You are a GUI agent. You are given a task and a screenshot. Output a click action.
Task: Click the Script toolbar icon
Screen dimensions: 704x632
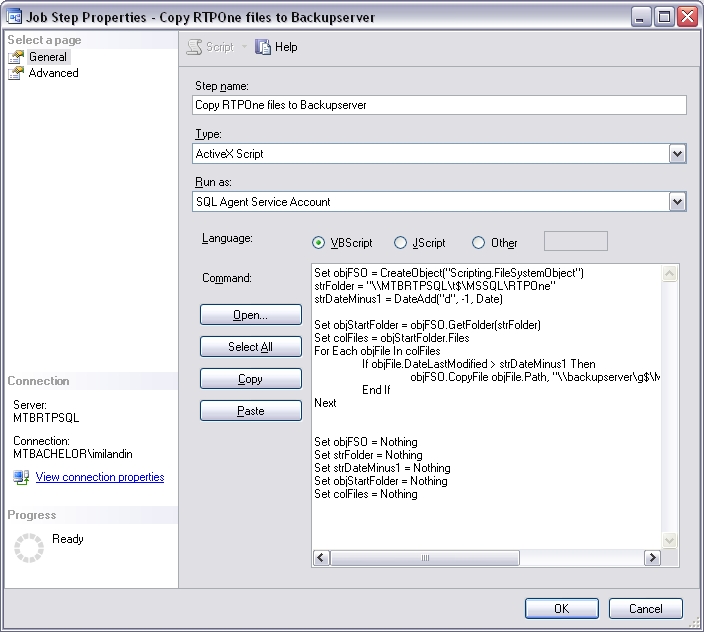tap(196, 47)
